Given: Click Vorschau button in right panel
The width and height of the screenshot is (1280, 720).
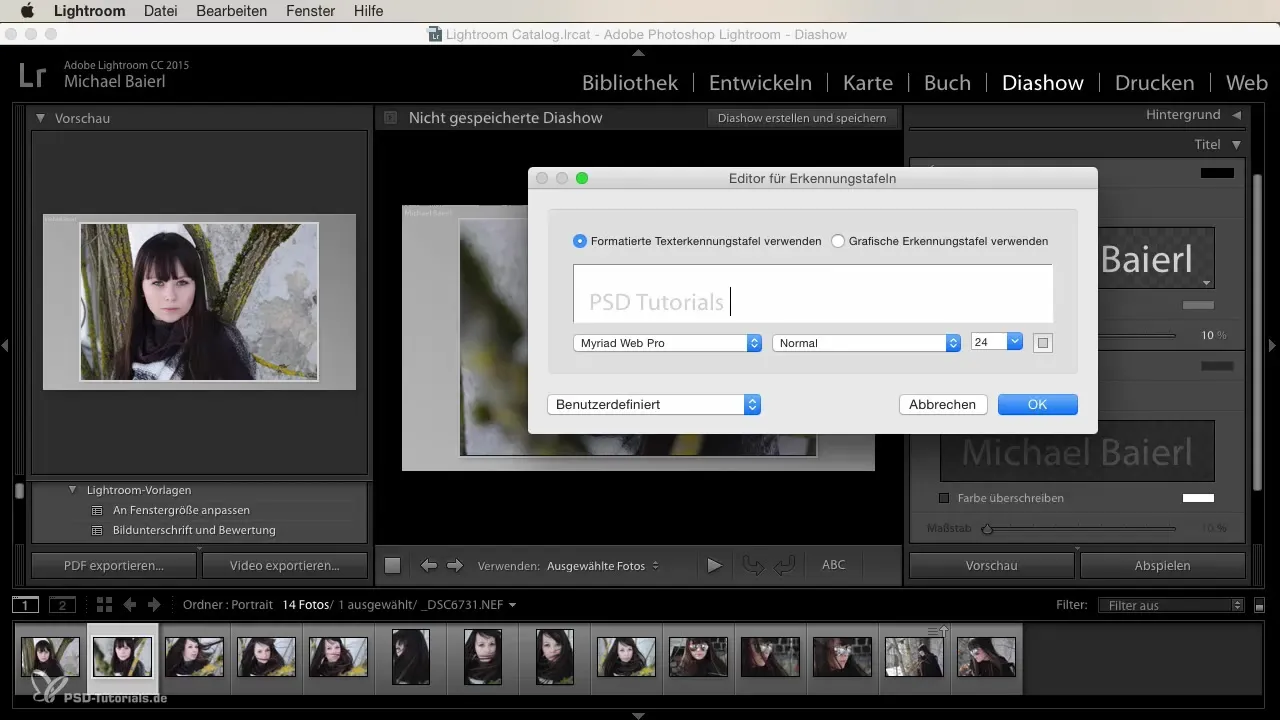Looking at the screenshot, I should [991, 565].
